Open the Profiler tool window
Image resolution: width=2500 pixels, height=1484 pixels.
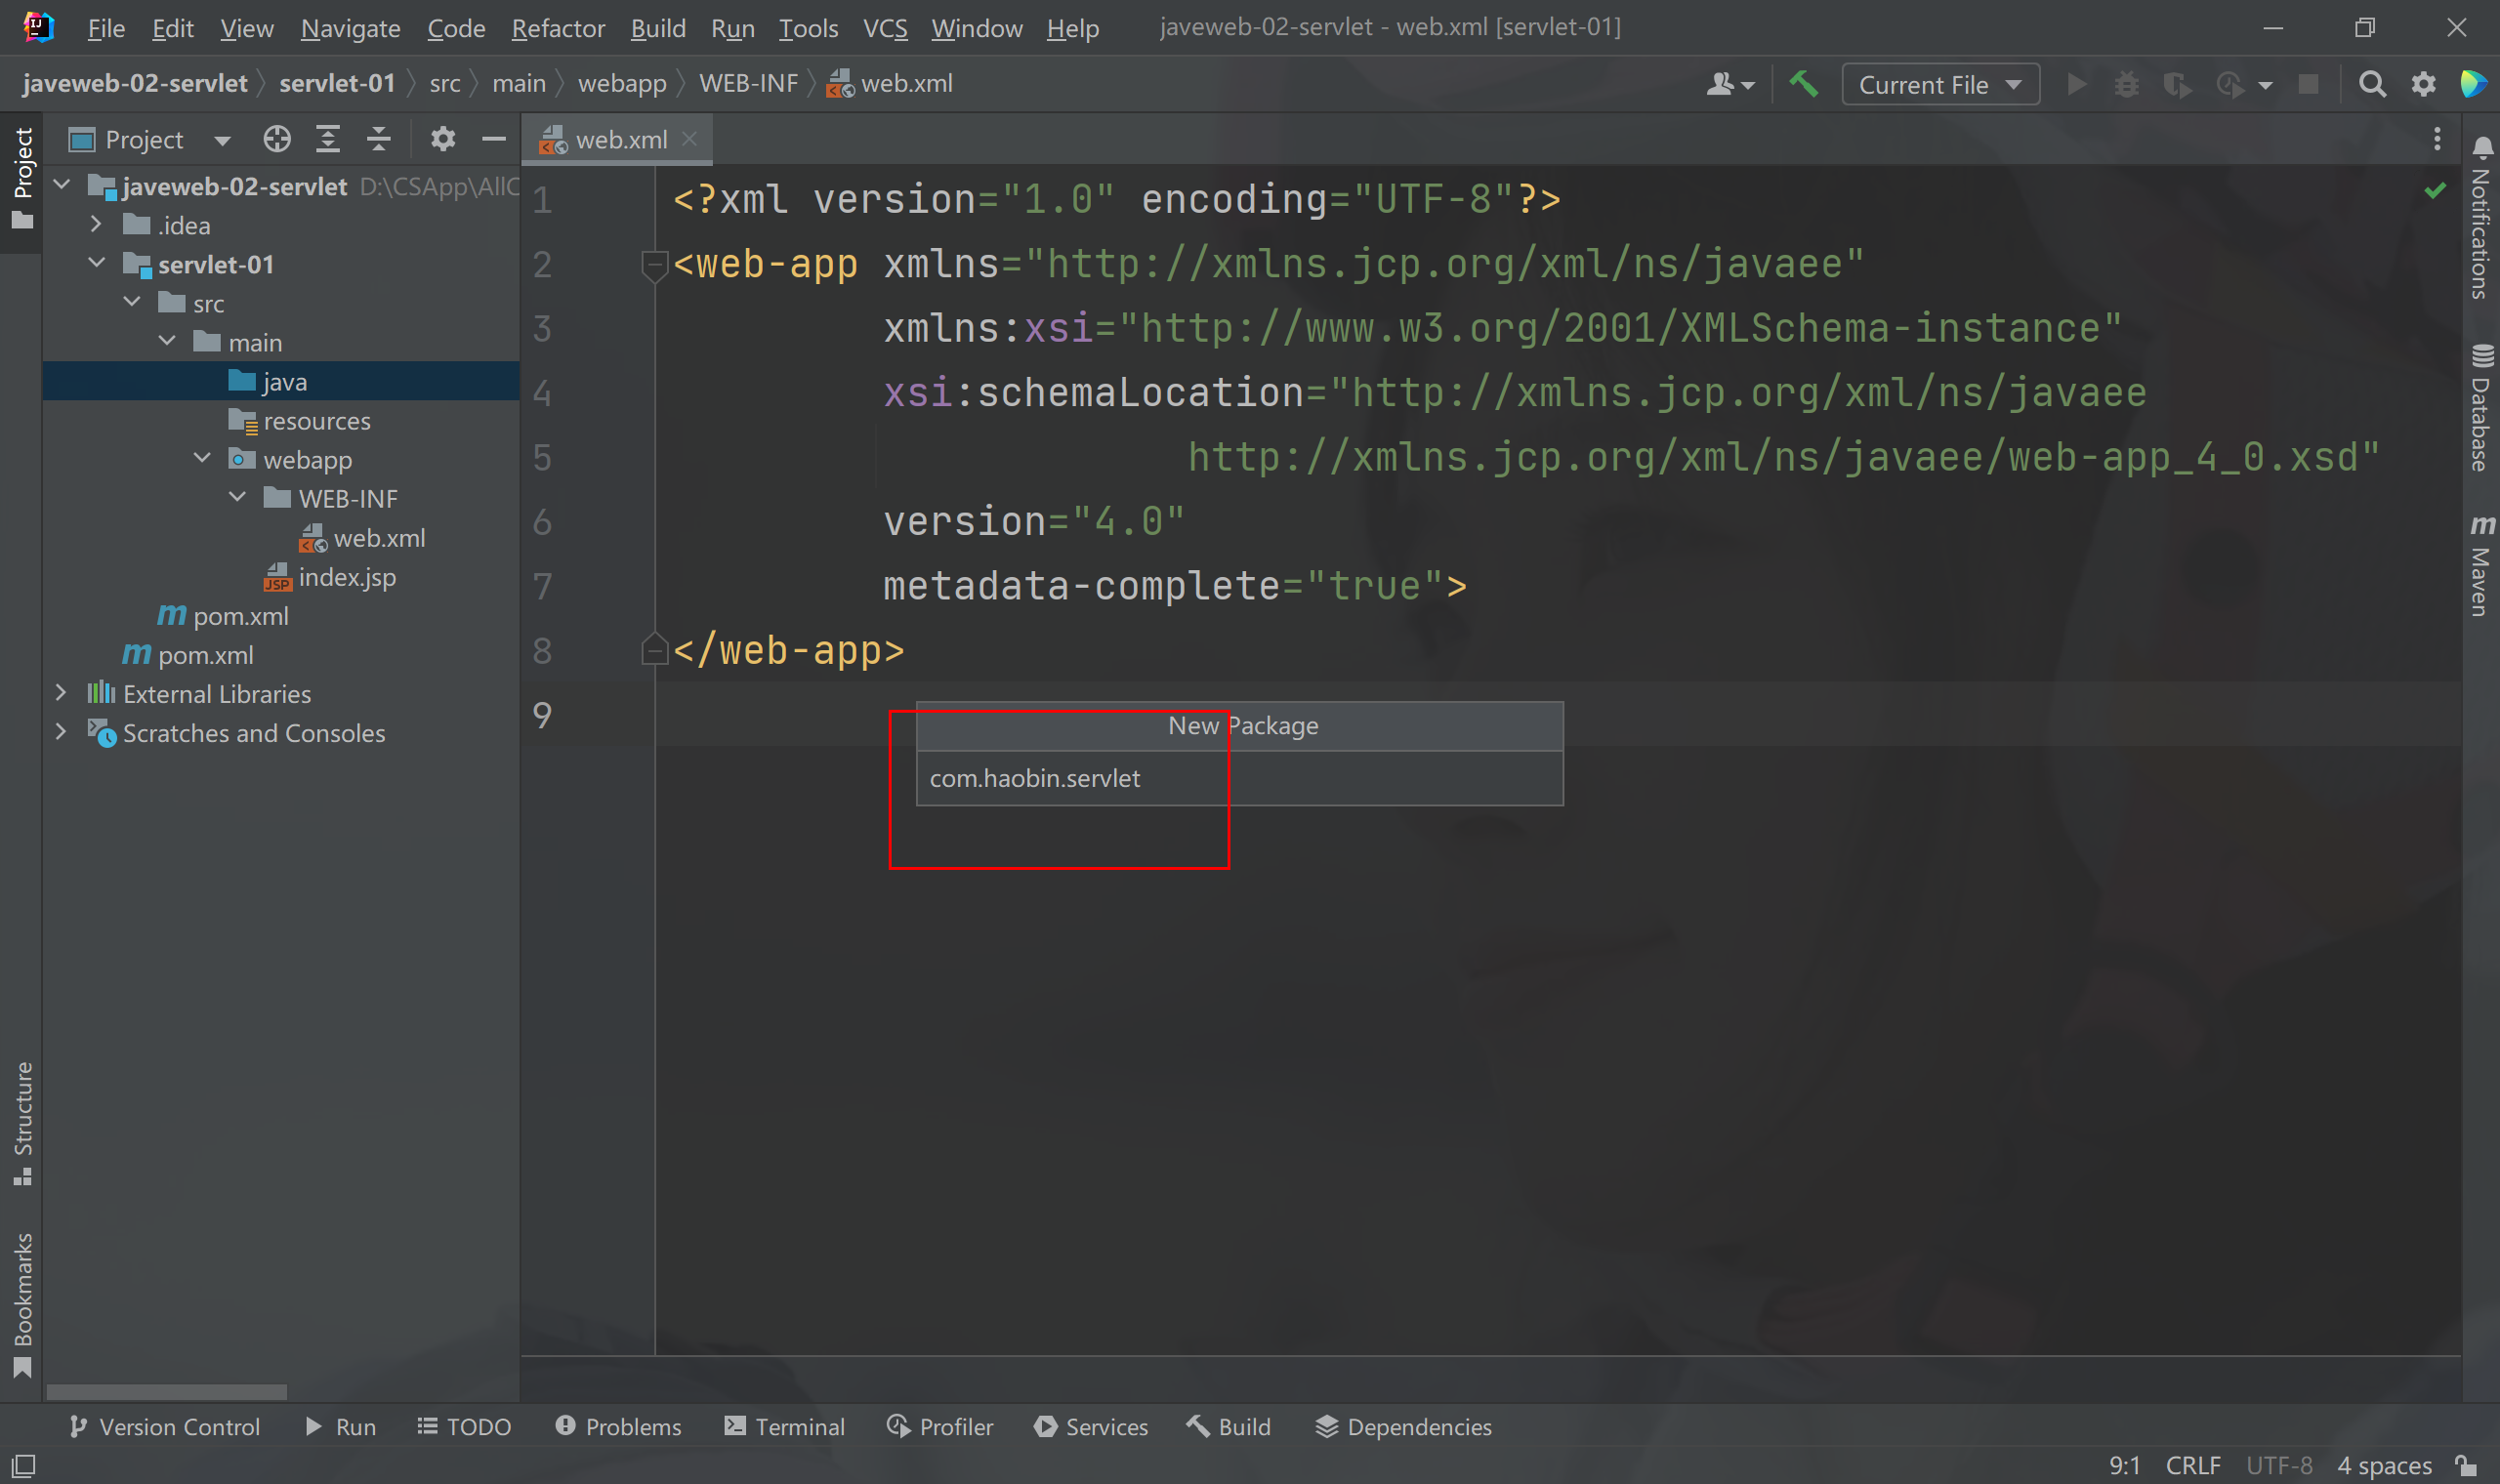940,1427
